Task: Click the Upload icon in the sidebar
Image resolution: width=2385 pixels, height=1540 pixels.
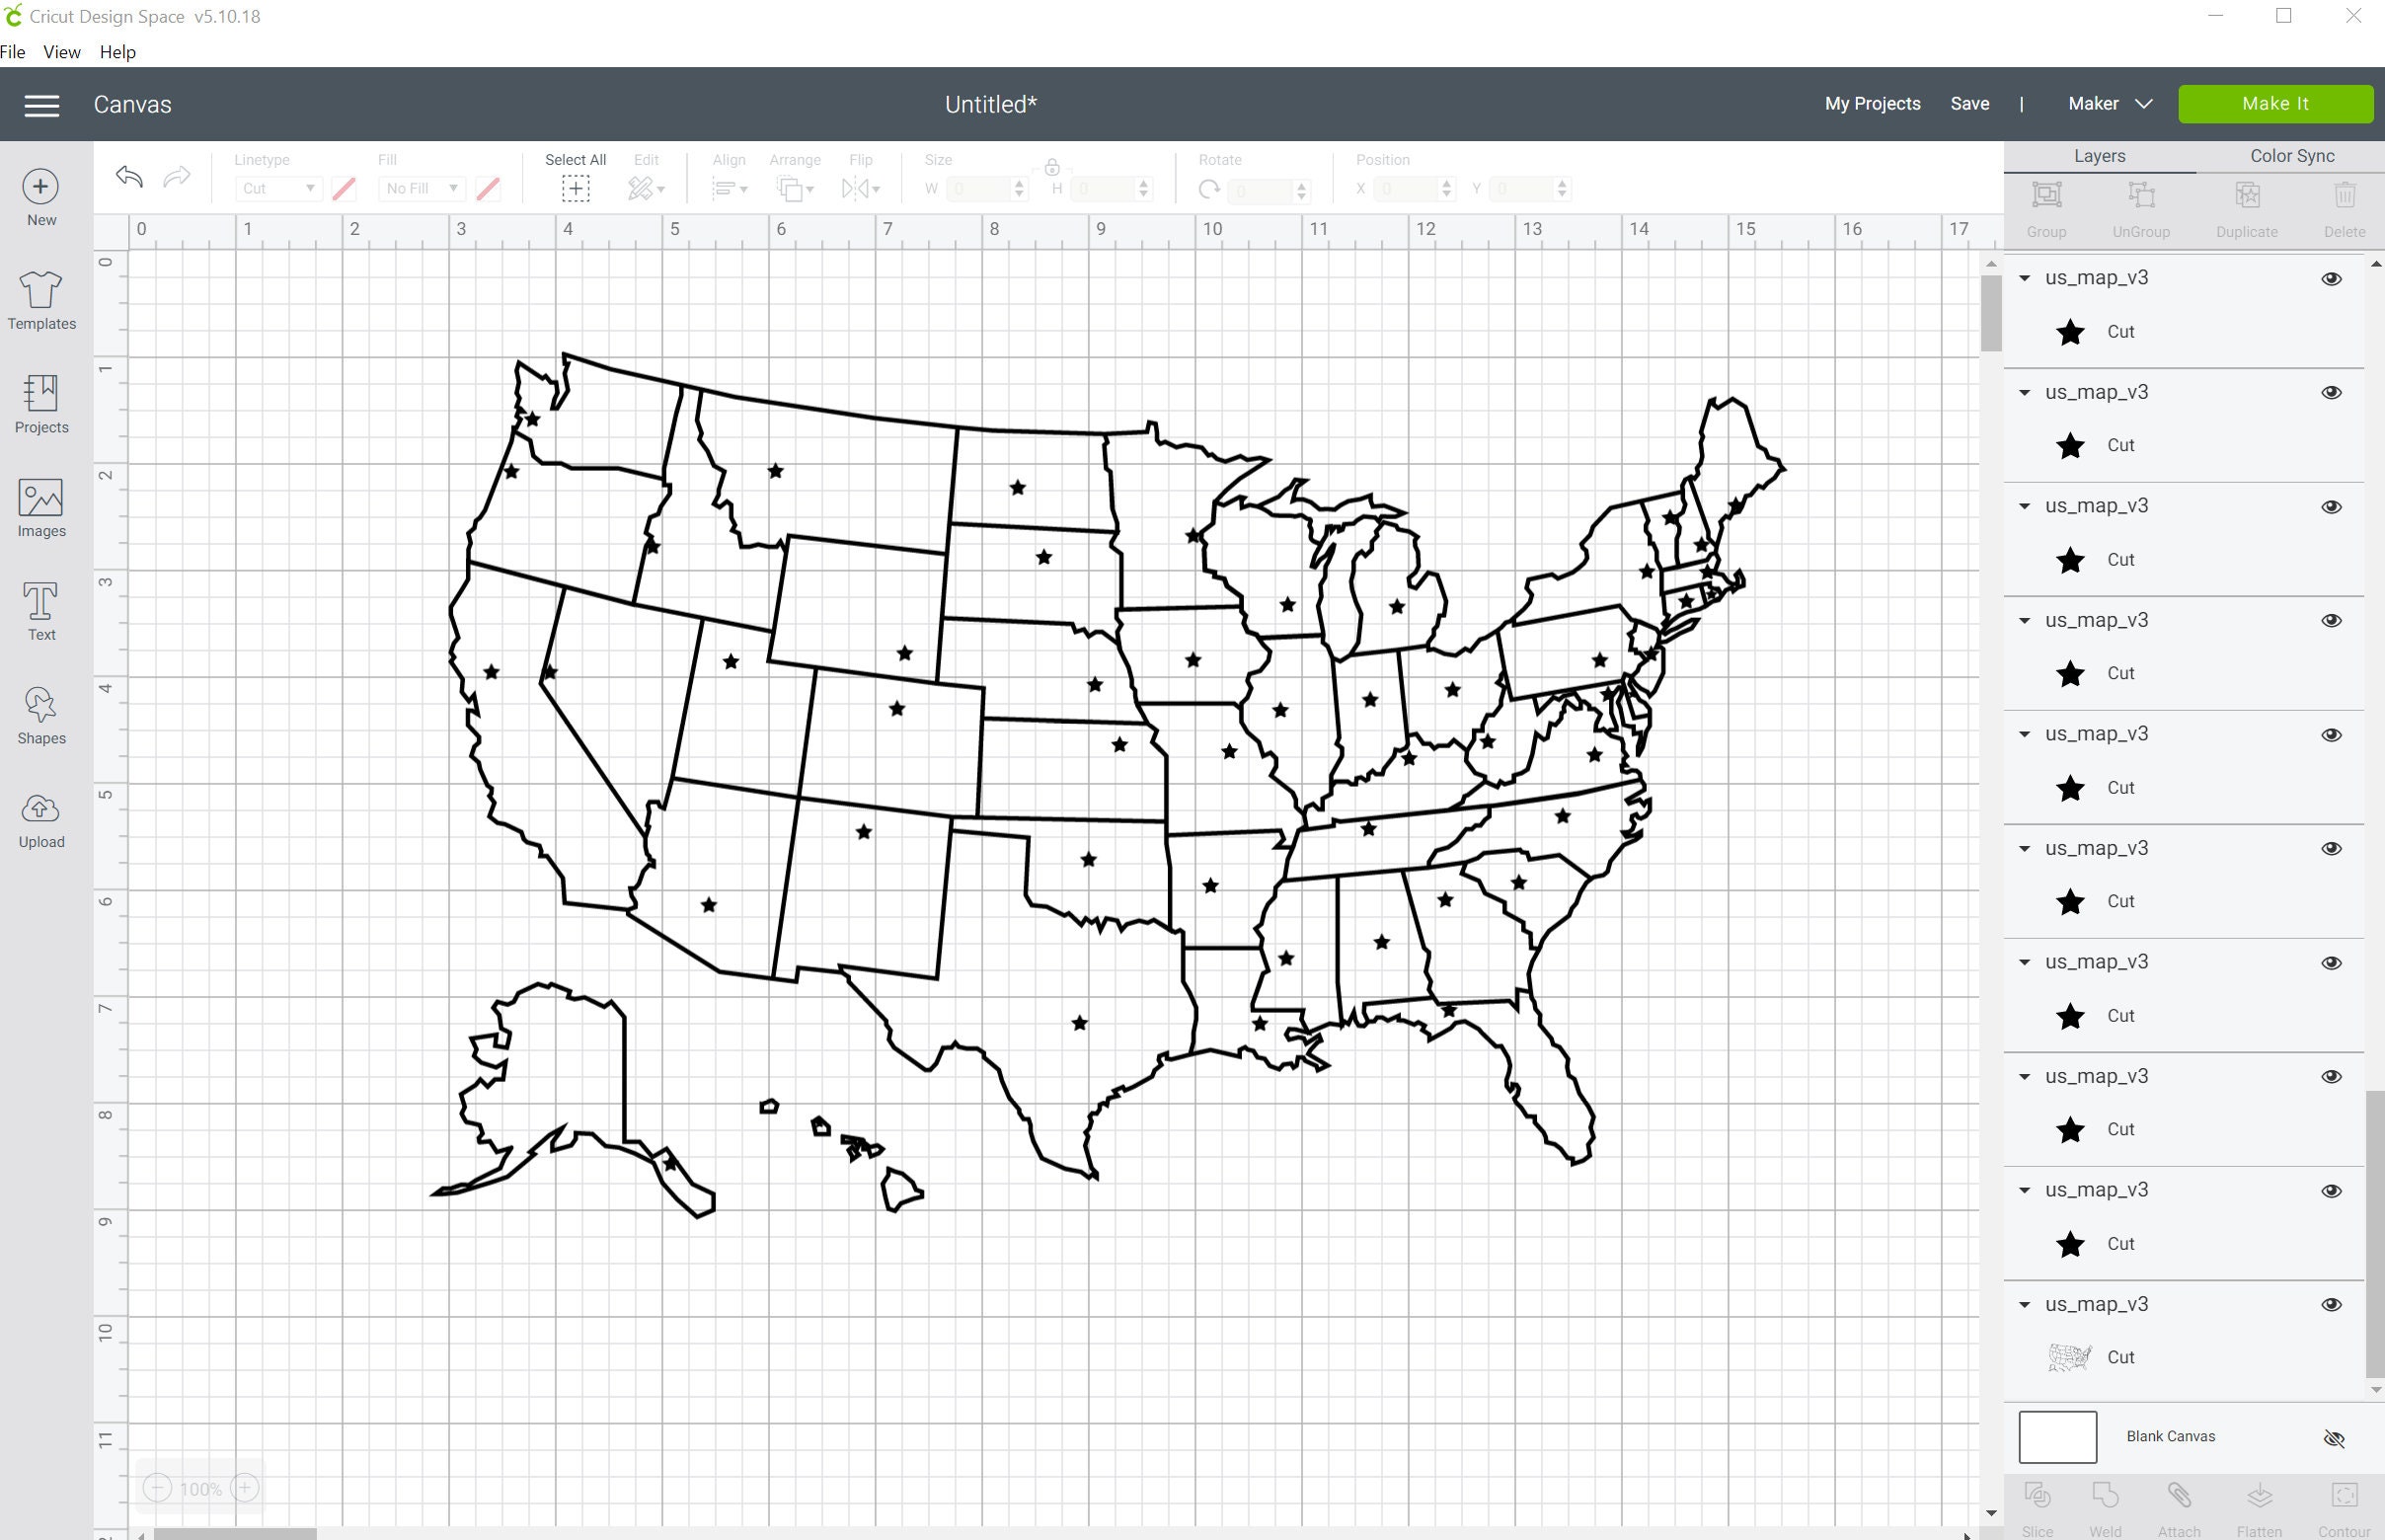Action: (x=40, y=818)
